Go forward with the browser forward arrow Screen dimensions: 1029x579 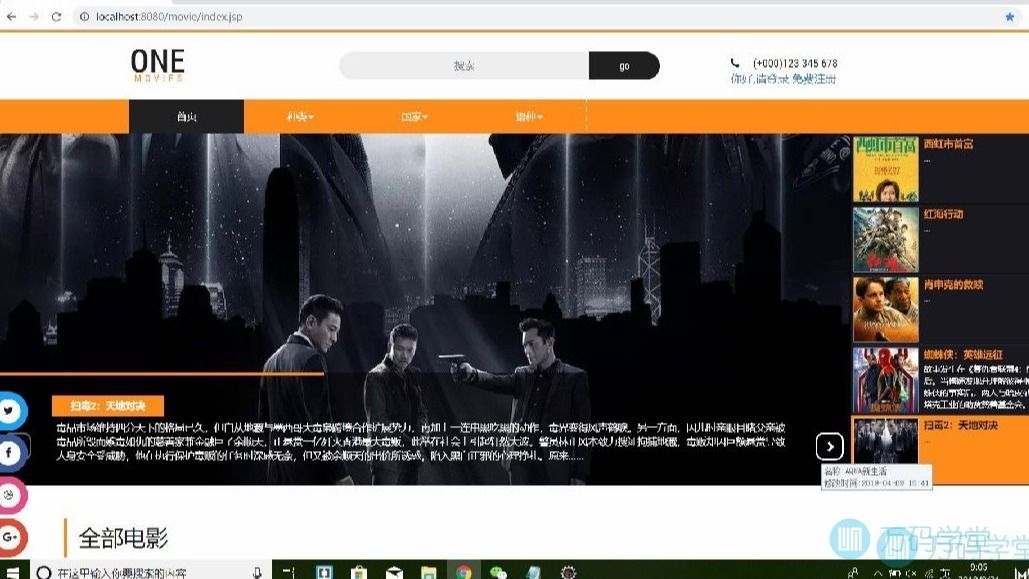34,16
